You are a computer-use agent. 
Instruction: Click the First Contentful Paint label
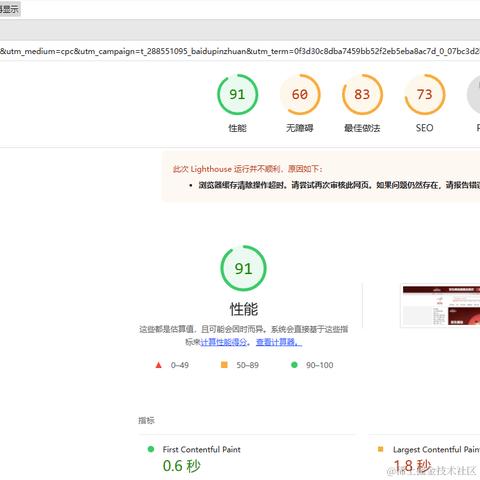201,449
